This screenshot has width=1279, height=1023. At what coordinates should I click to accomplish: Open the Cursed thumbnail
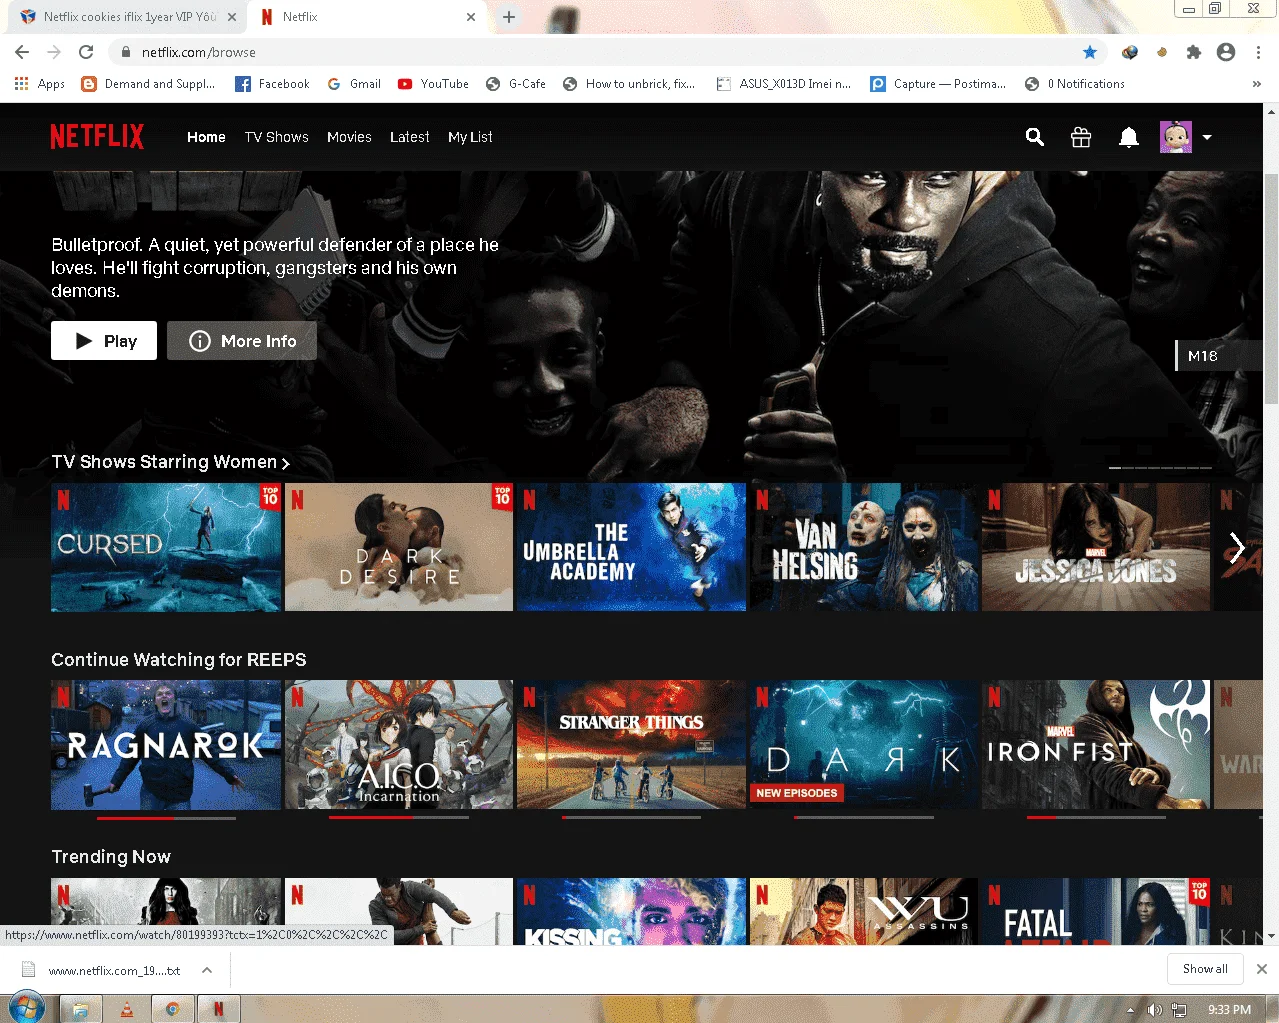point(166,547)
